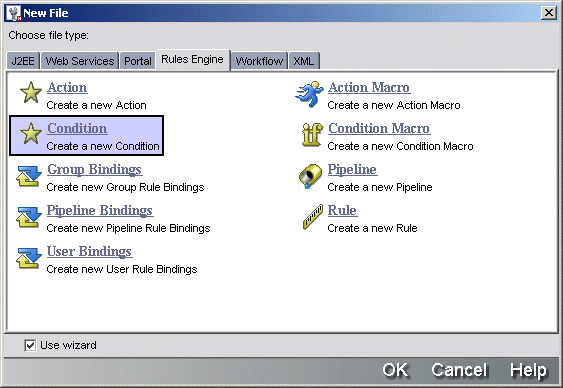
Task: Click the ruler icon for Rule
Action: coord(312,216)
